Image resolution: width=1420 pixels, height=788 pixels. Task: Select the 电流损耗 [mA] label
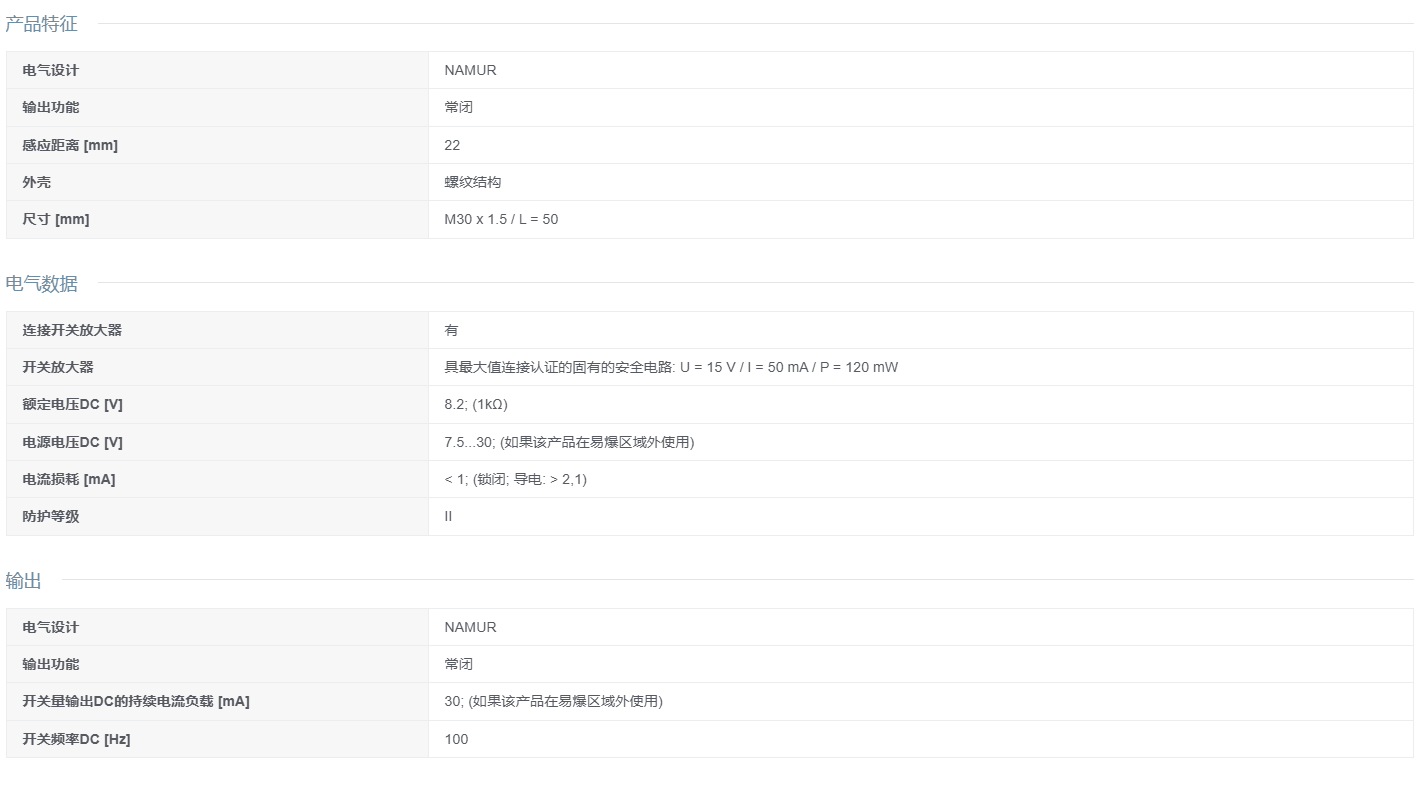(69, 479)
